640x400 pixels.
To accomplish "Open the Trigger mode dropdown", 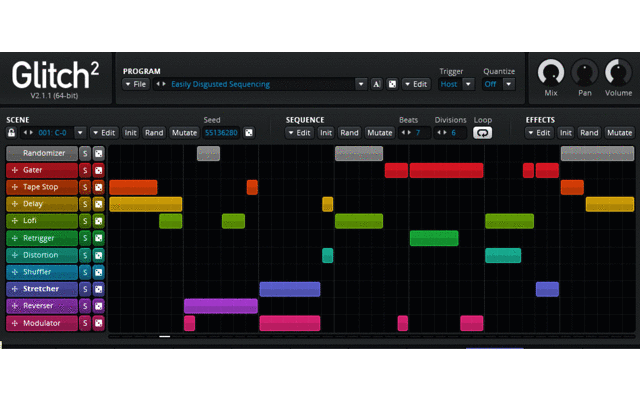I will (x=468, y=84).
